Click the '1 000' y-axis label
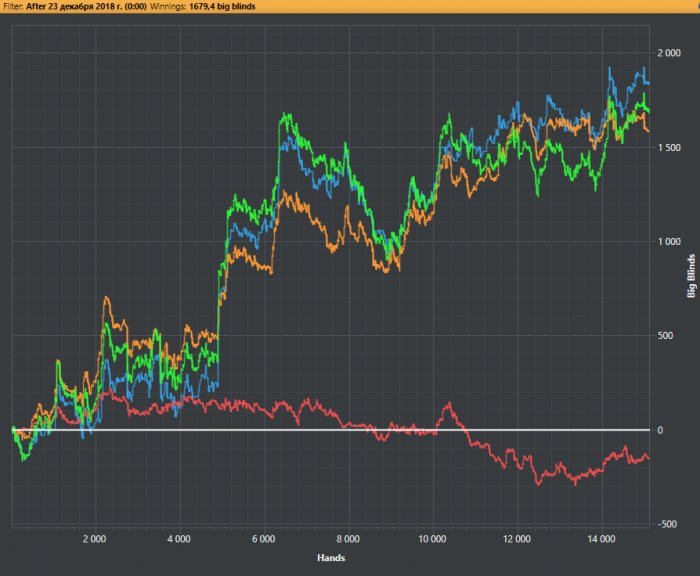Image resolution: width=700 pixels, height=576 pixels. pyautogui.click(x=669, y=242)
